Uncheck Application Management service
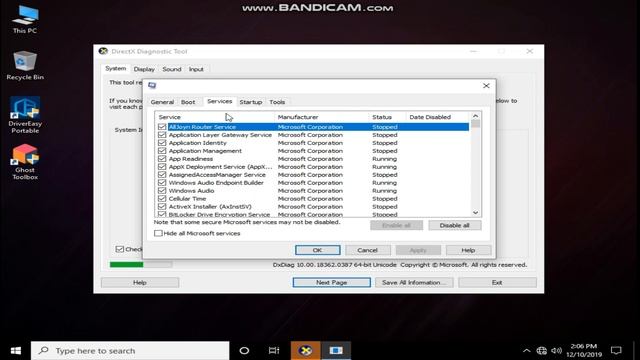The image size is (640, 360). pos(162,151)
